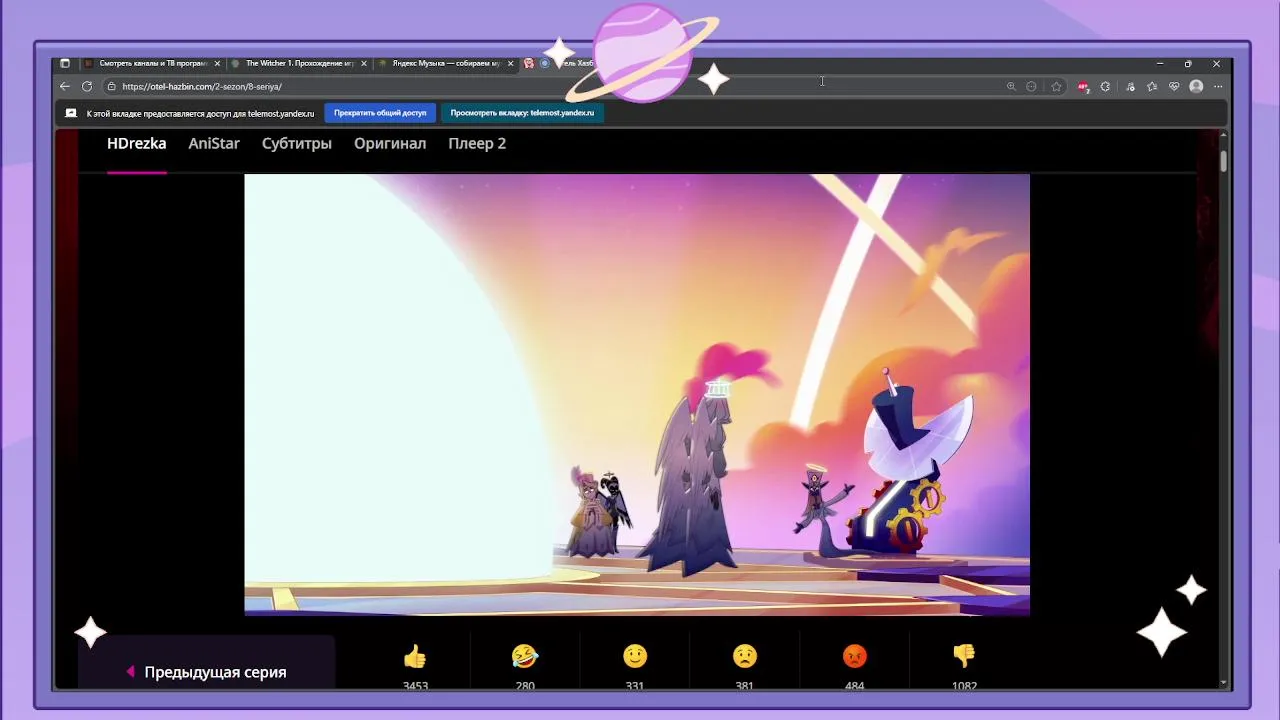The height and width of the screenshot is (720, 1280).
Task: Select the Плеер 2 tab
Action: [x=477, y=143]
